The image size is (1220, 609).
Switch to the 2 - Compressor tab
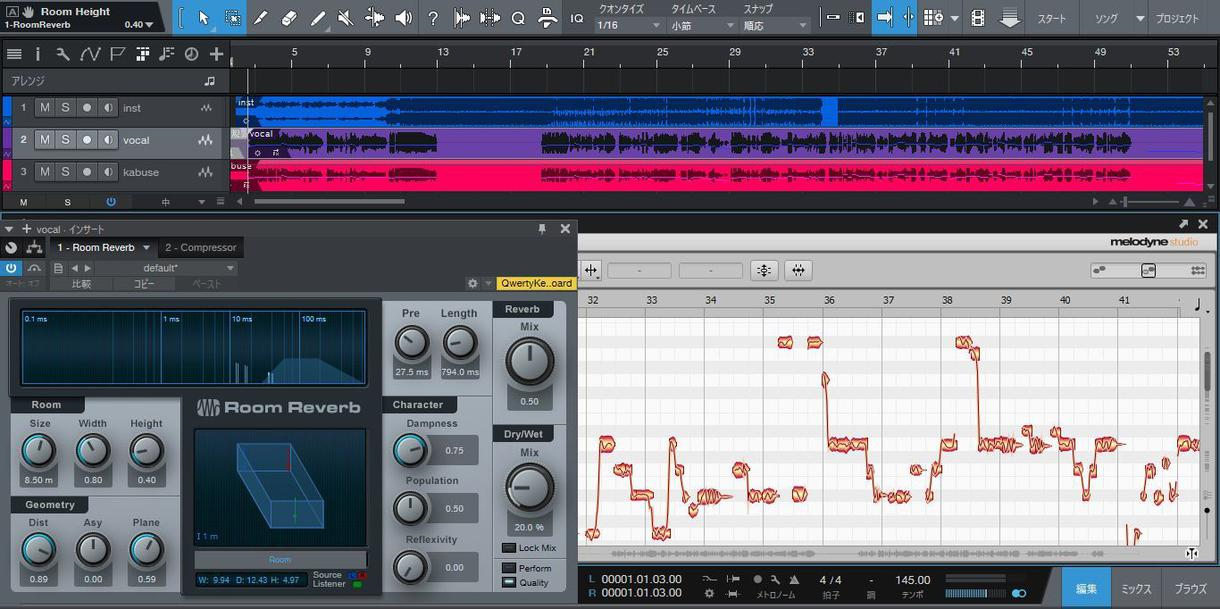[201, 248]
